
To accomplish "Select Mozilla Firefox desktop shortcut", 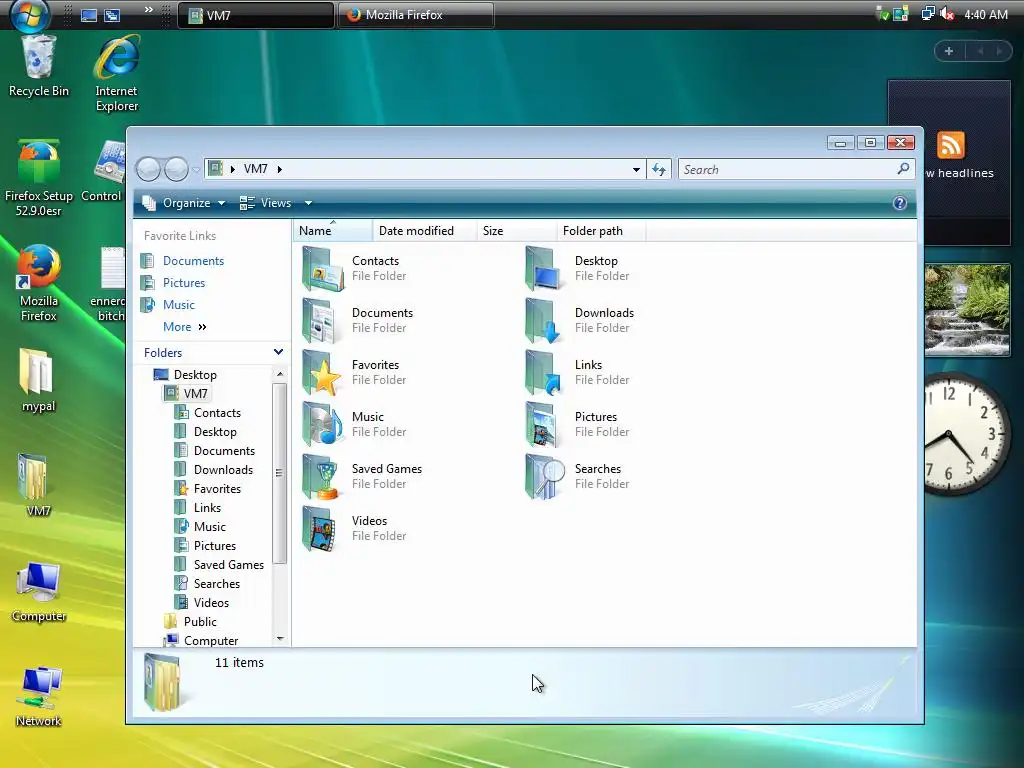I will (39, 283).
